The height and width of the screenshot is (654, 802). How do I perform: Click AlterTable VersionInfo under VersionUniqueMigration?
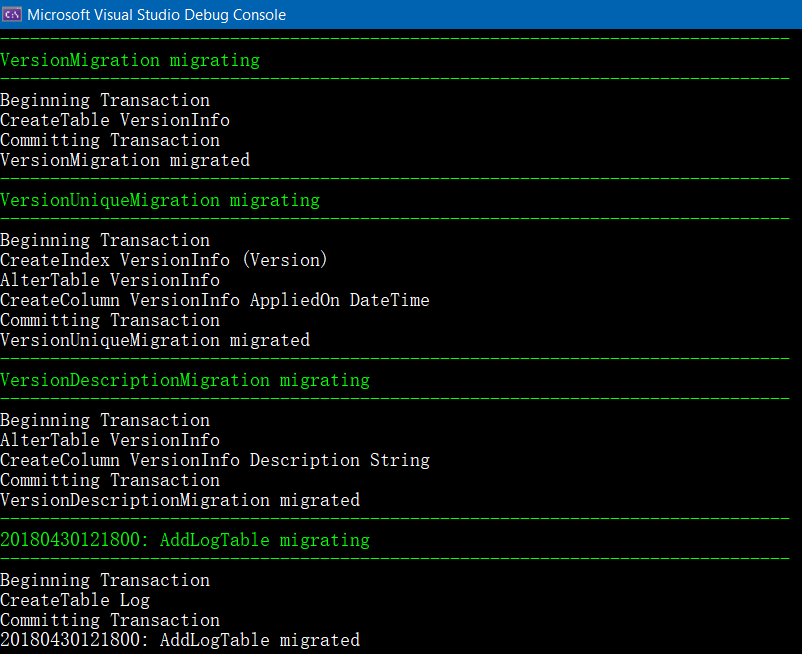[110, 280]
